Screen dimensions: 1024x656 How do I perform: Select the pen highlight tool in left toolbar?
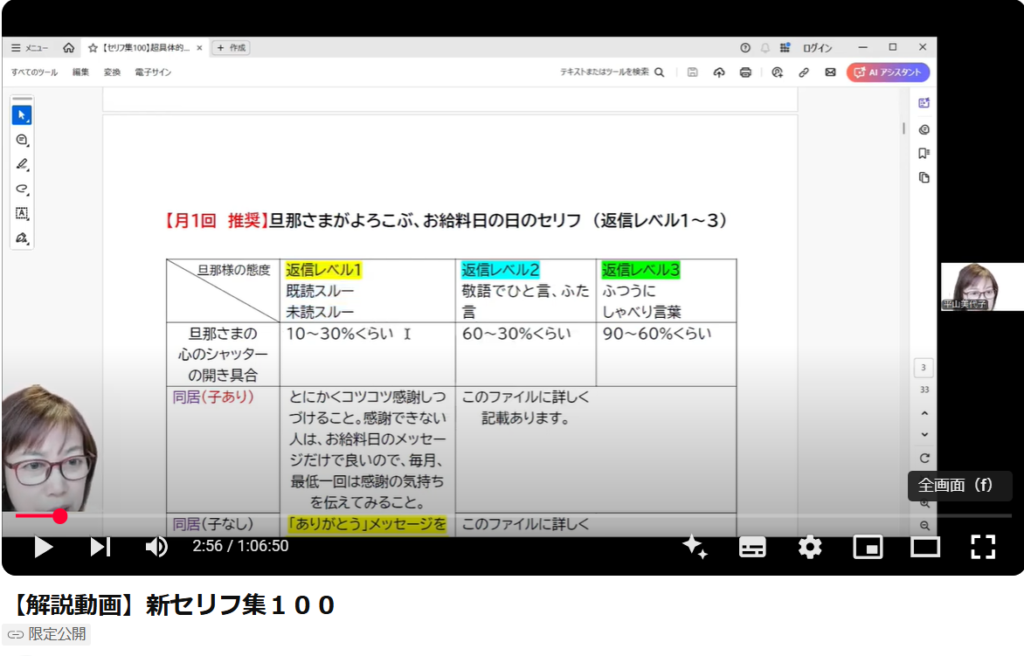(22, 164)
